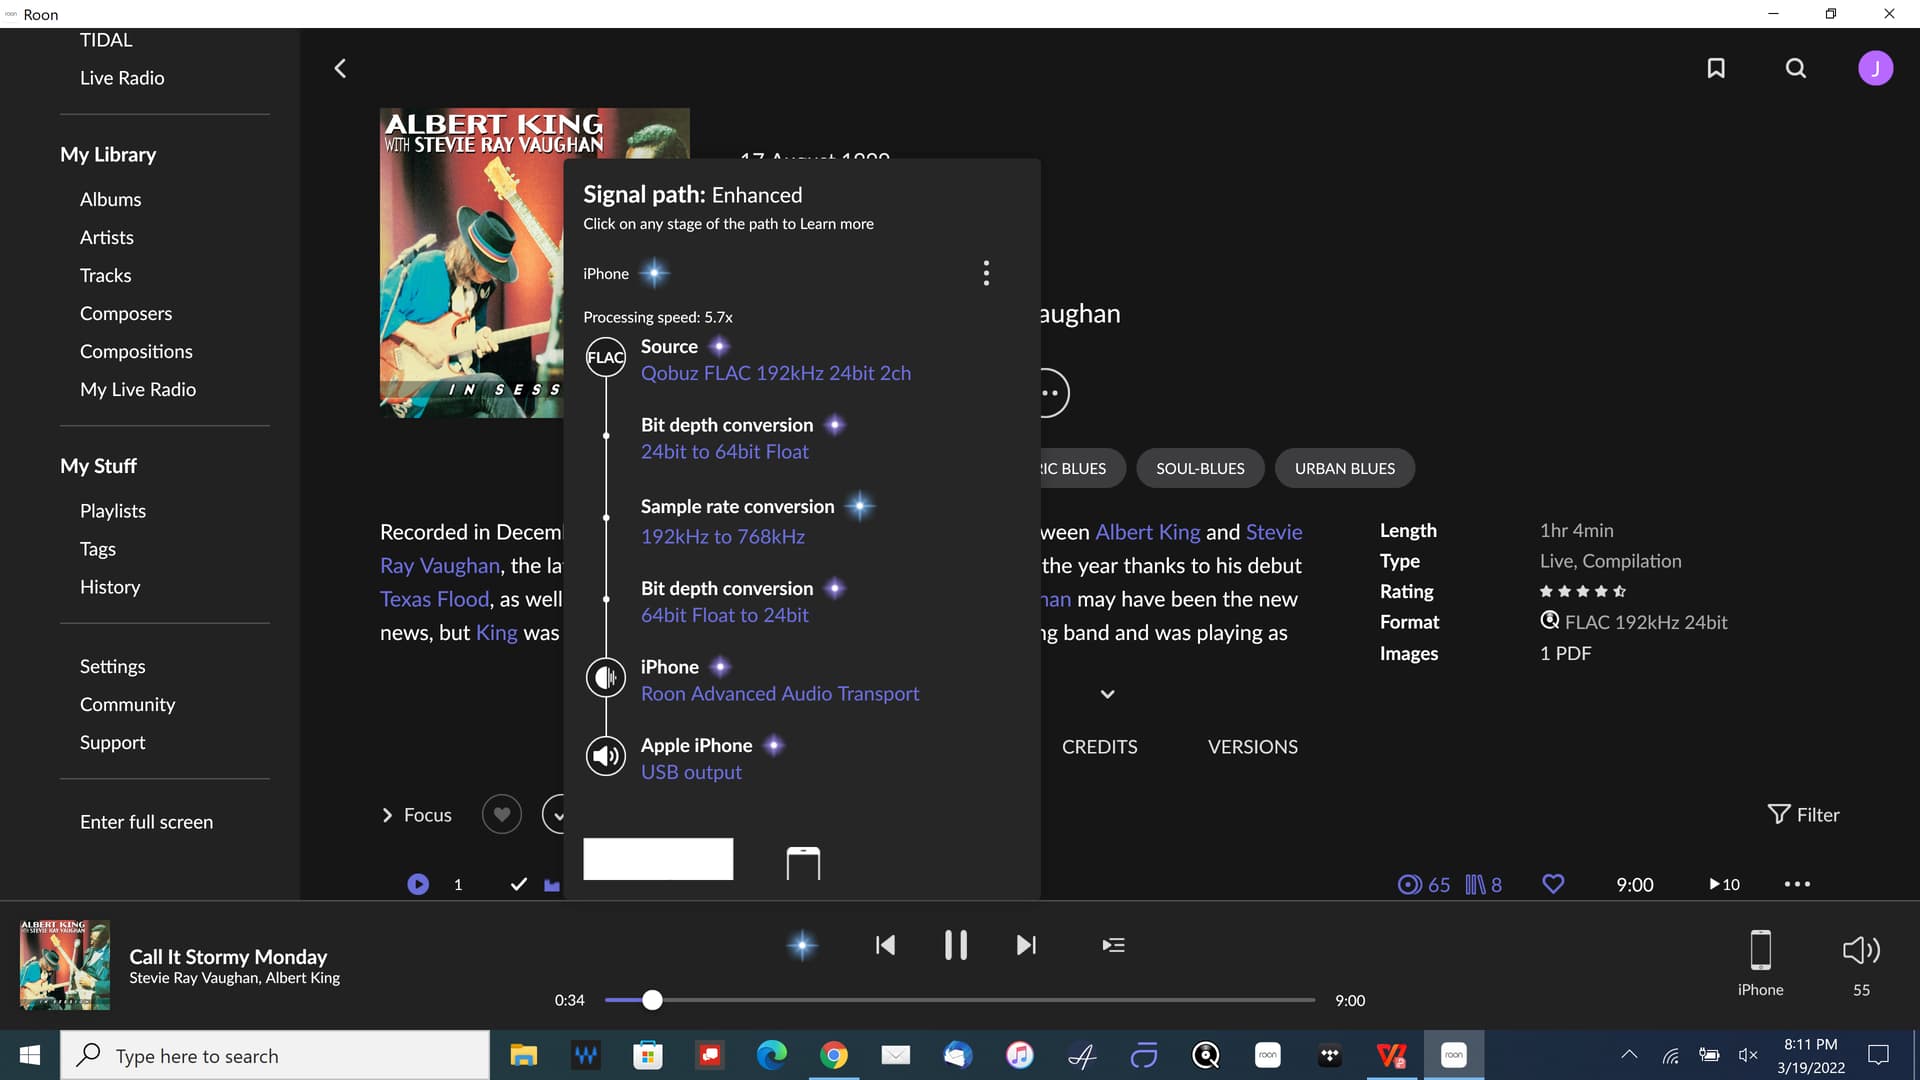Image resolution: width=1920 pixels, height=1080 pixels.
Task: Open the Filter dropdown
Action: pyautogui.click(x=1803, y=815)
